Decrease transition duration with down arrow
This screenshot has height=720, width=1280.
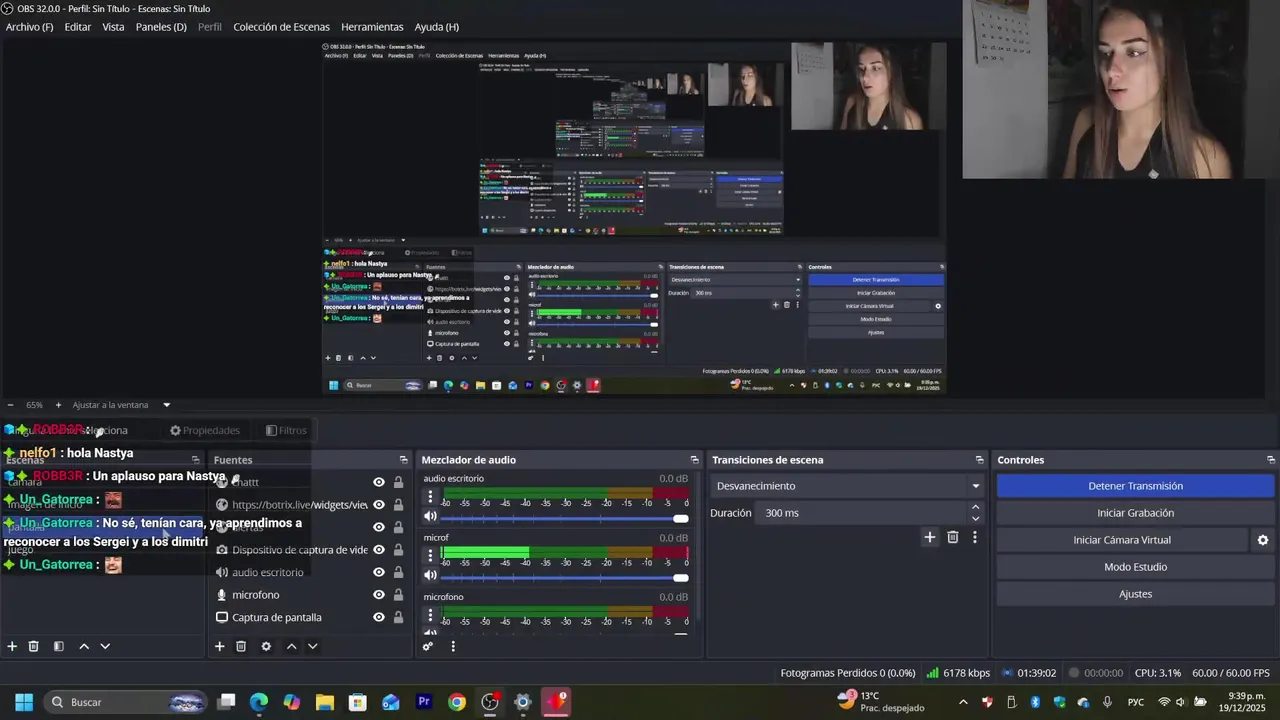[x=976, y=518]
